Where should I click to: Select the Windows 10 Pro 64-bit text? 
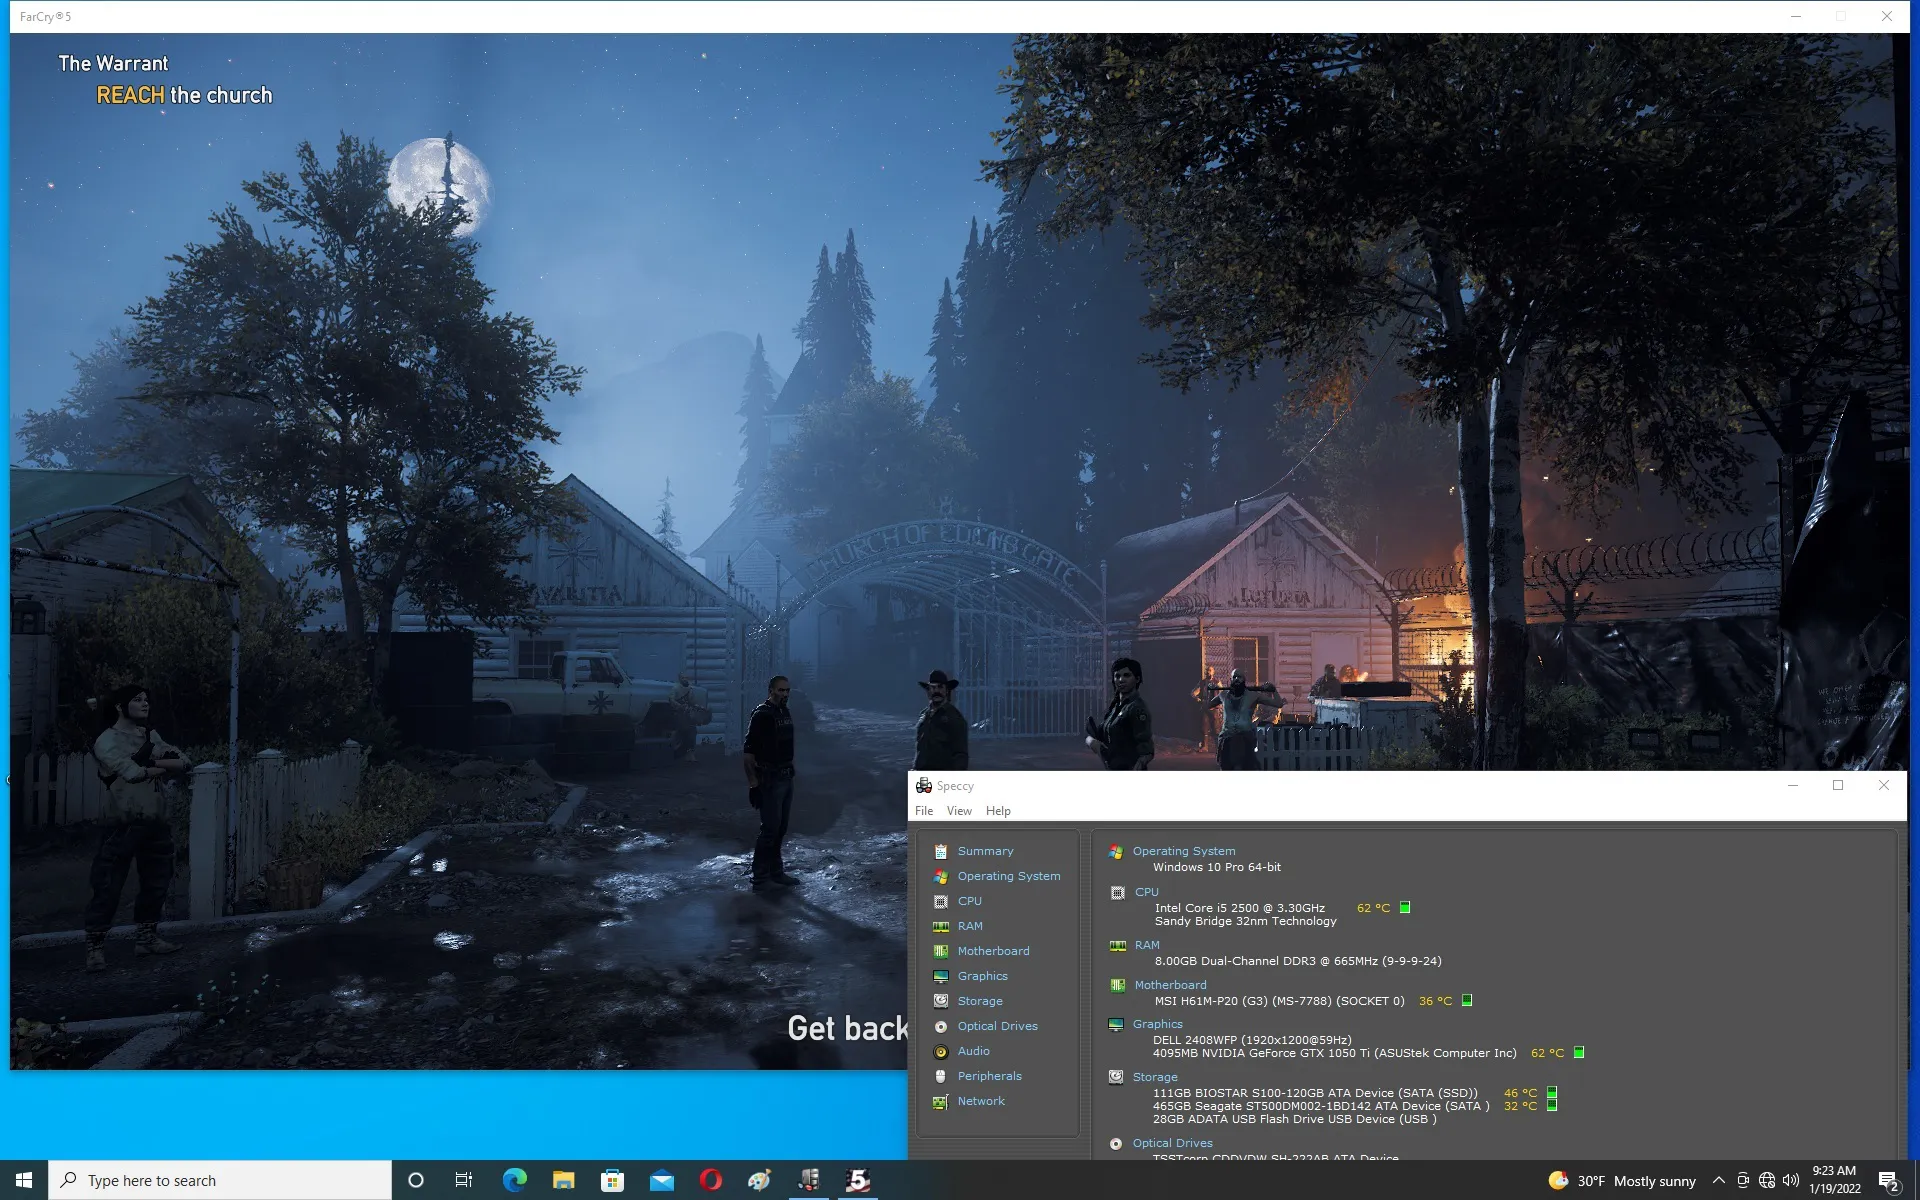click(1216, 867)
